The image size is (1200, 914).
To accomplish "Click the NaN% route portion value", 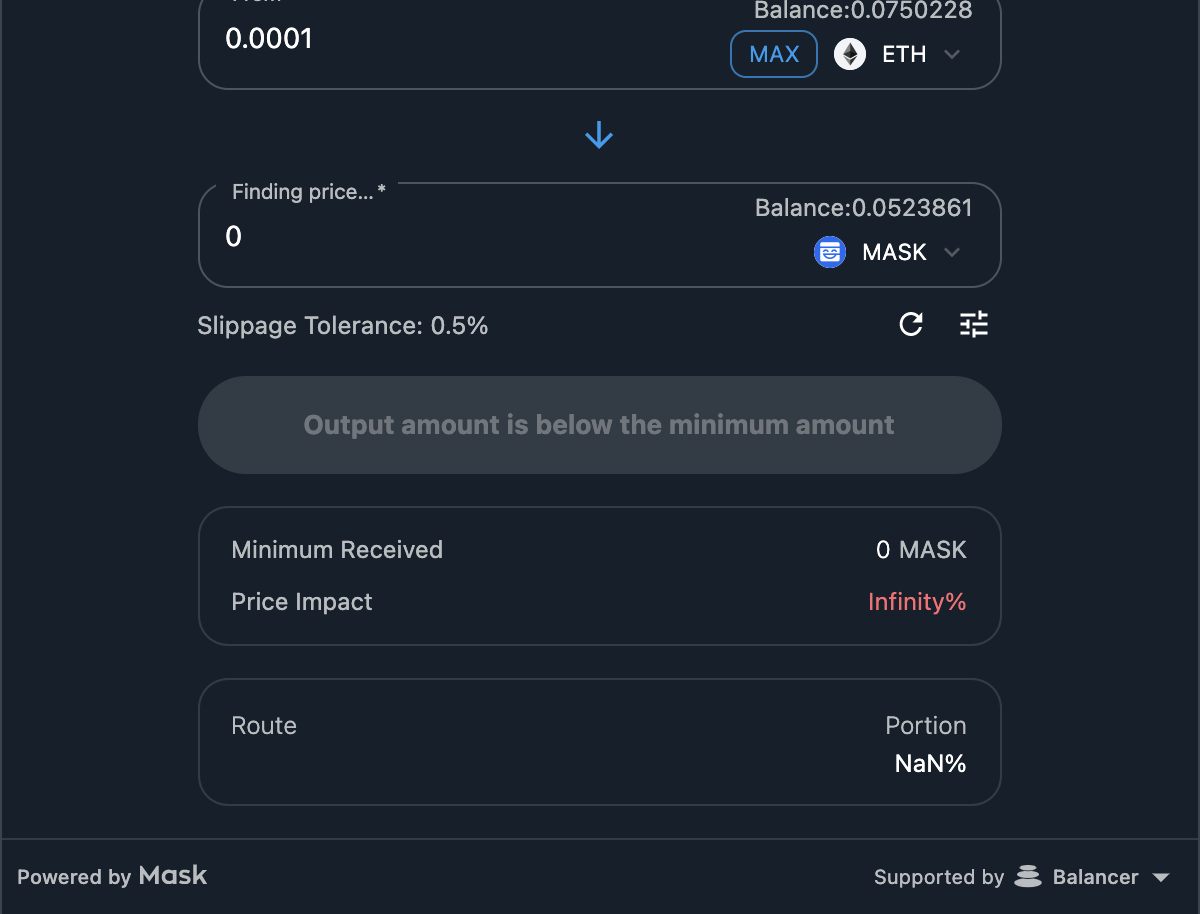I will [x=930, y=764].
